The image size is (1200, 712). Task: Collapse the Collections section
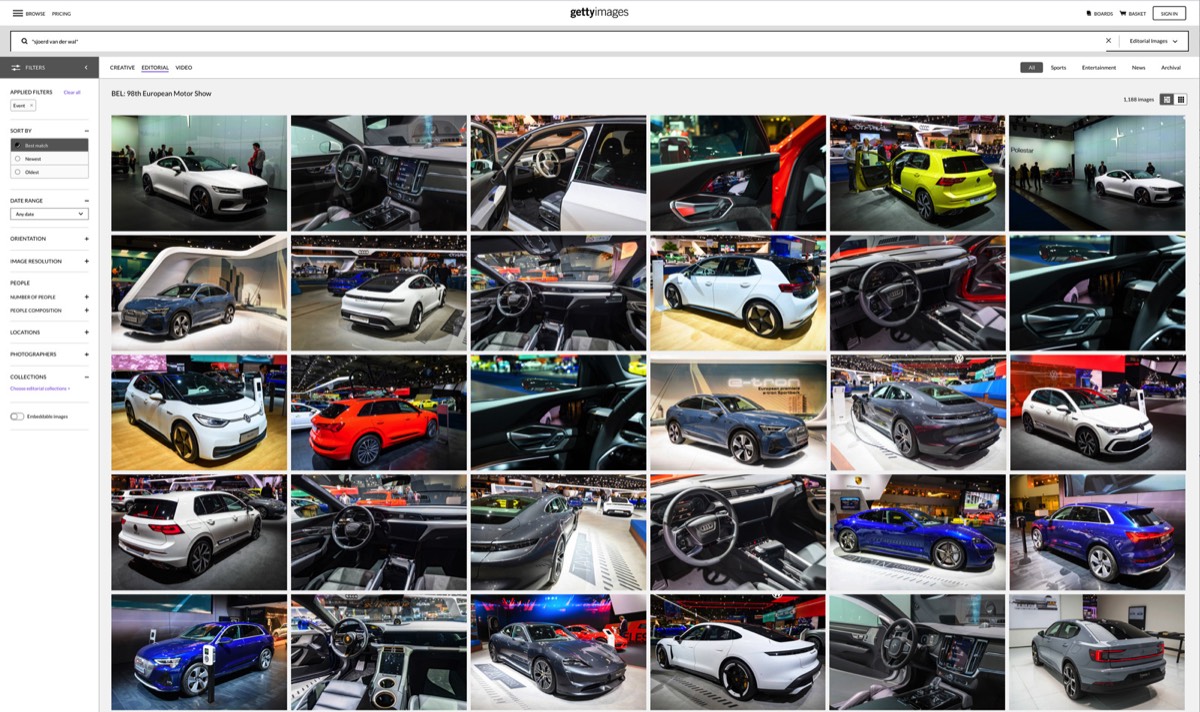[86, 377]
